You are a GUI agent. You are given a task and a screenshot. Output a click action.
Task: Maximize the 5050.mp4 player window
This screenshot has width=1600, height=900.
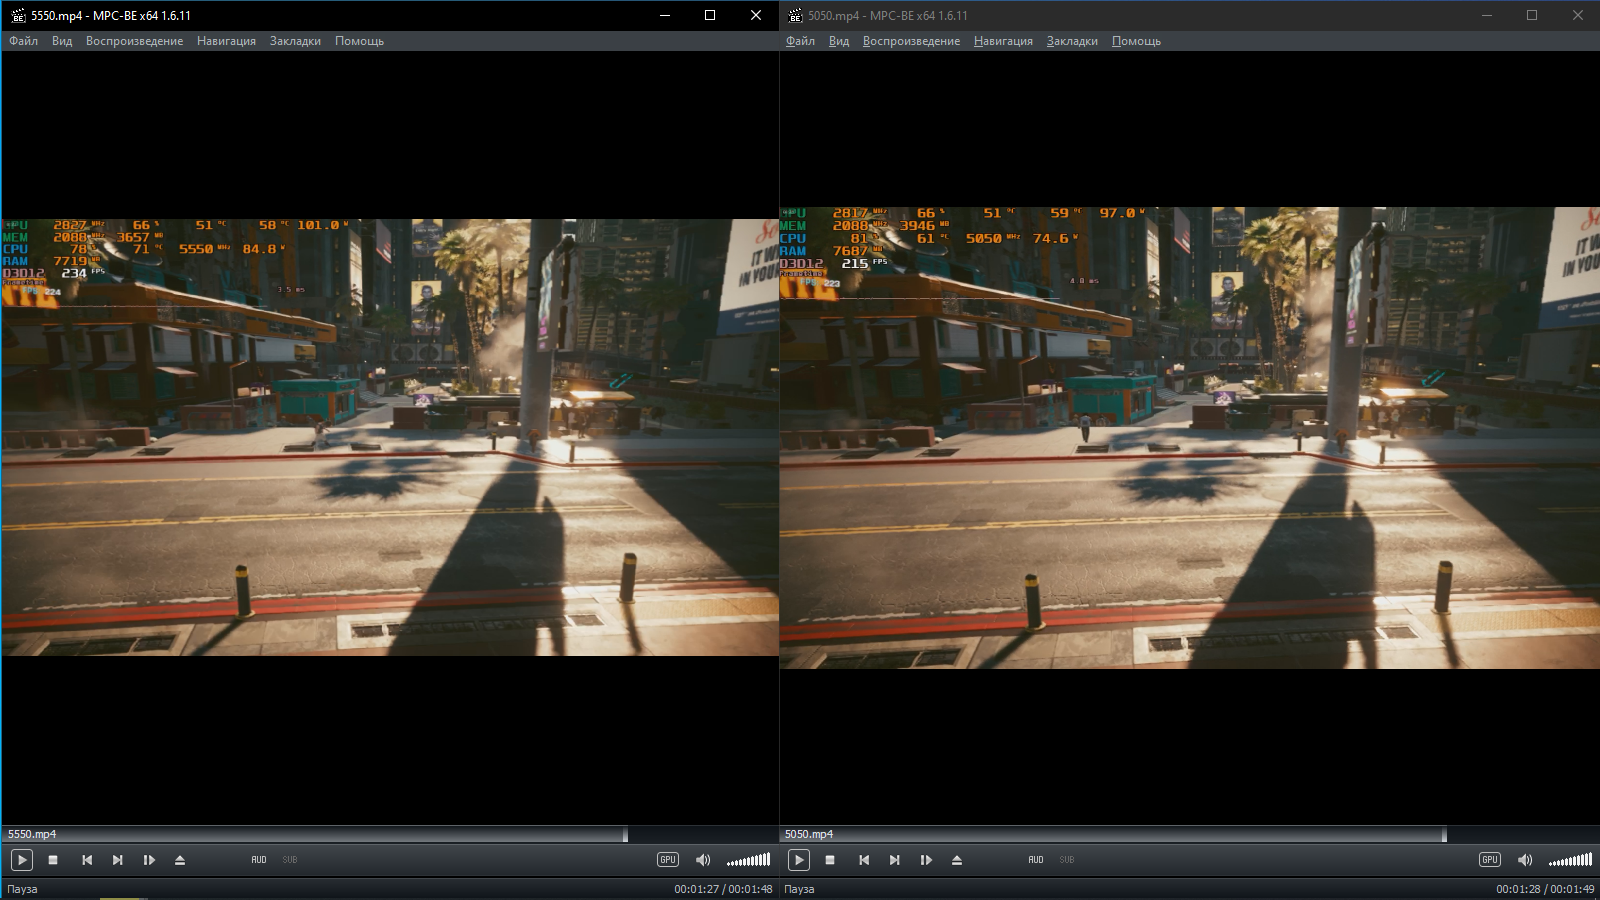point(1532,15)
